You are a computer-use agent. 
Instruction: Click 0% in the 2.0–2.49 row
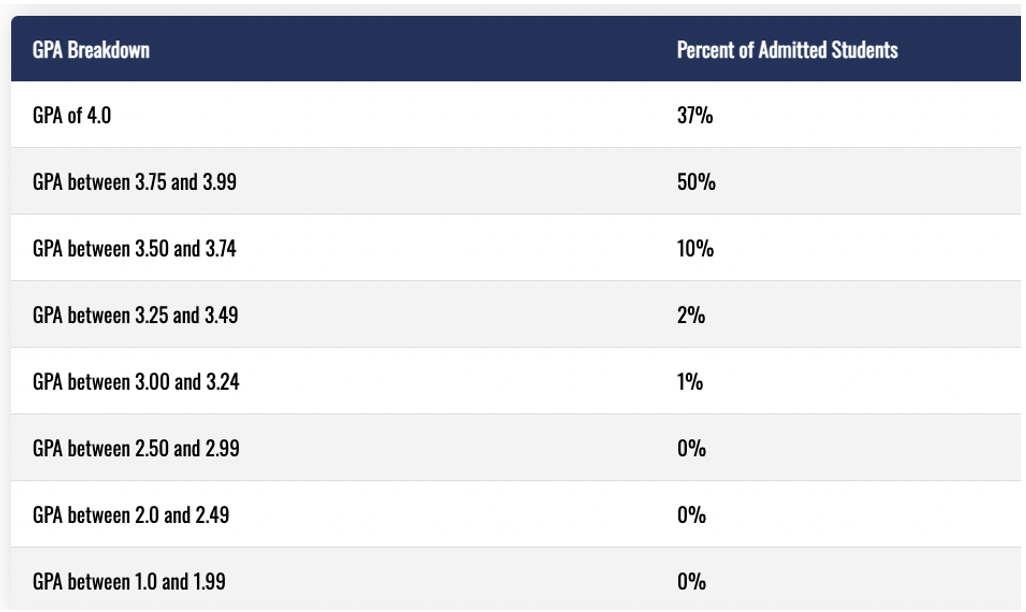692,515
